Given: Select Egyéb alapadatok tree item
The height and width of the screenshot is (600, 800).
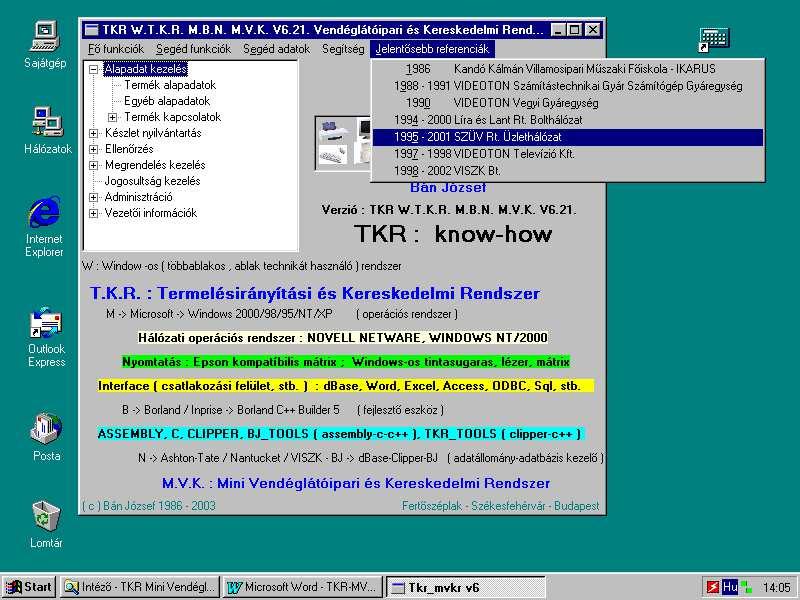Looking at the screenshot, I should [167, 101].
